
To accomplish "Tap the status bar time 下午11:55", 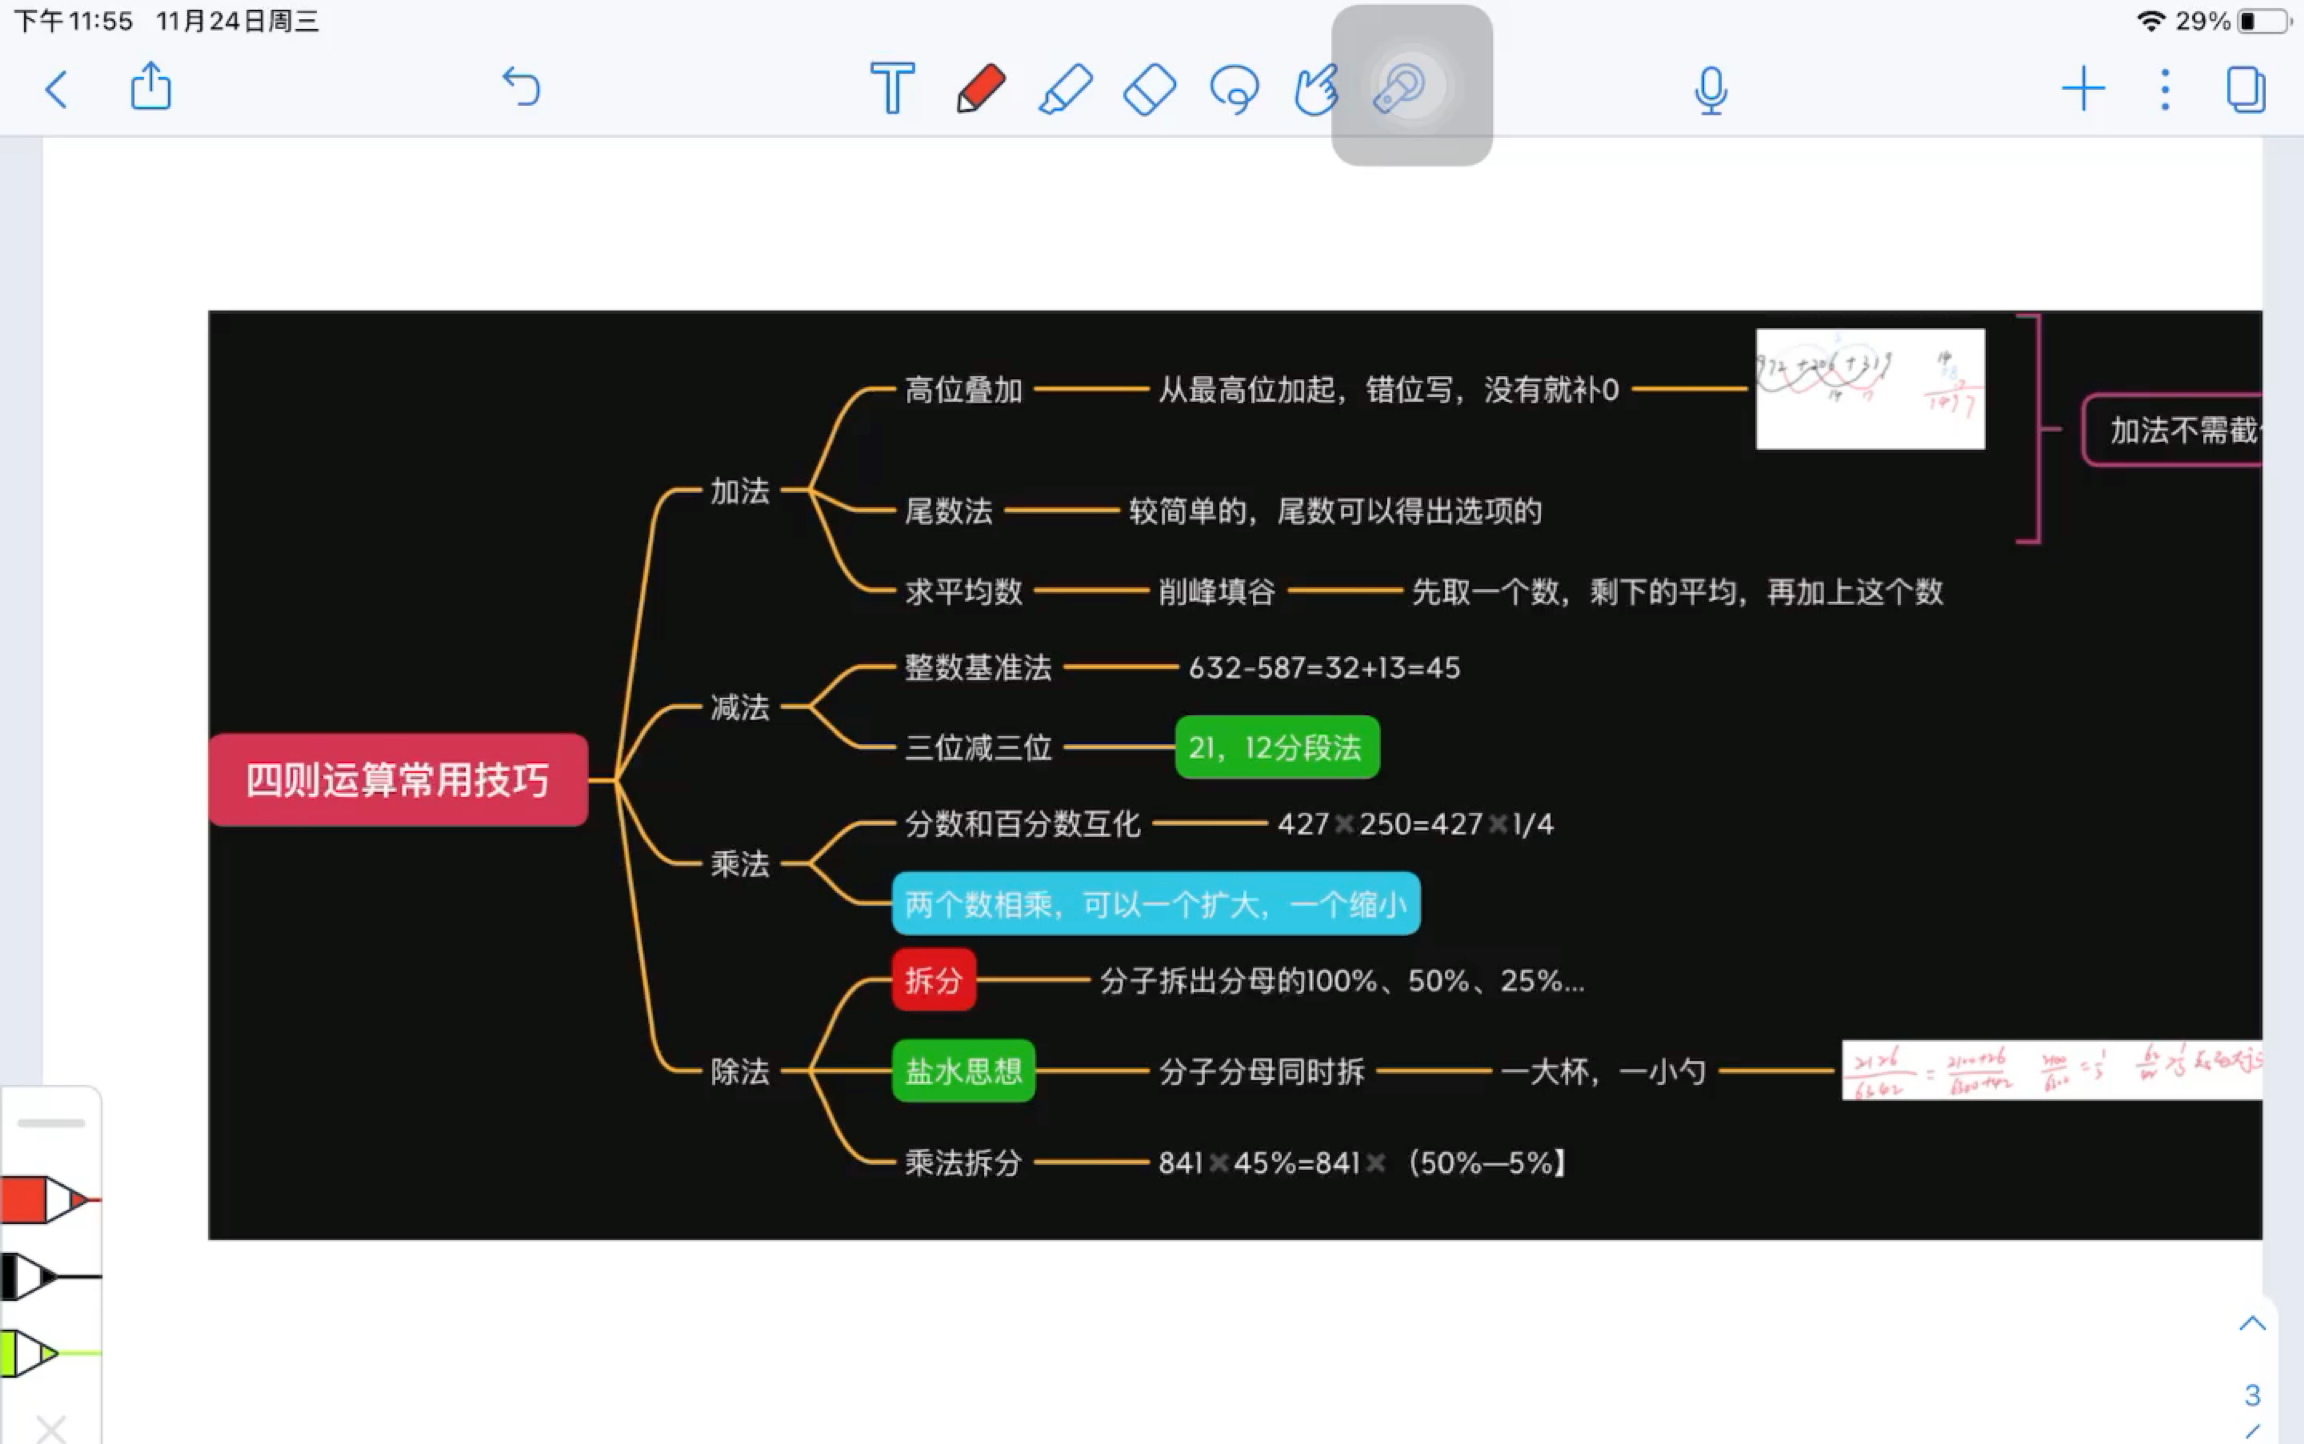I will pos(73,21).
